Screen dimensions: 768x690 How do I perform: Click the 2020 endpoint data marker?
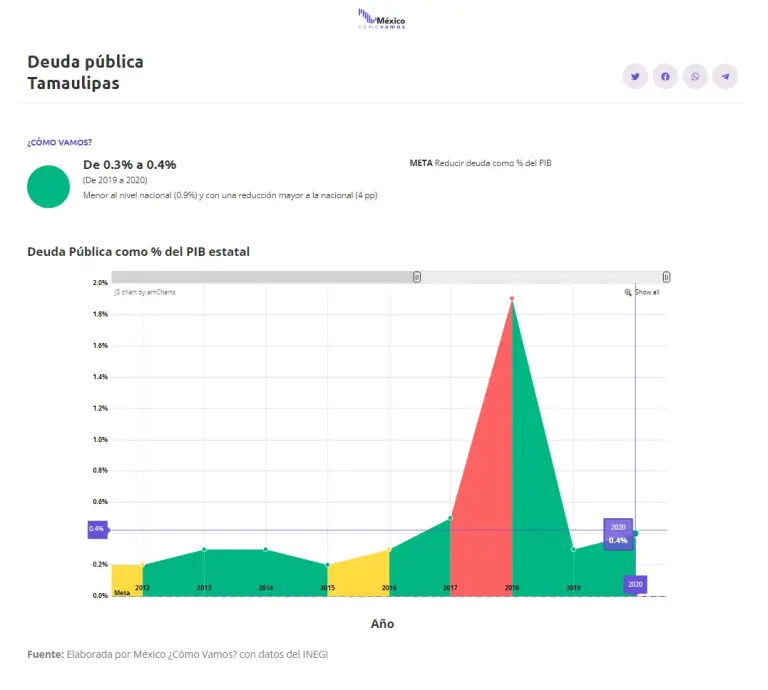(635, 533)
